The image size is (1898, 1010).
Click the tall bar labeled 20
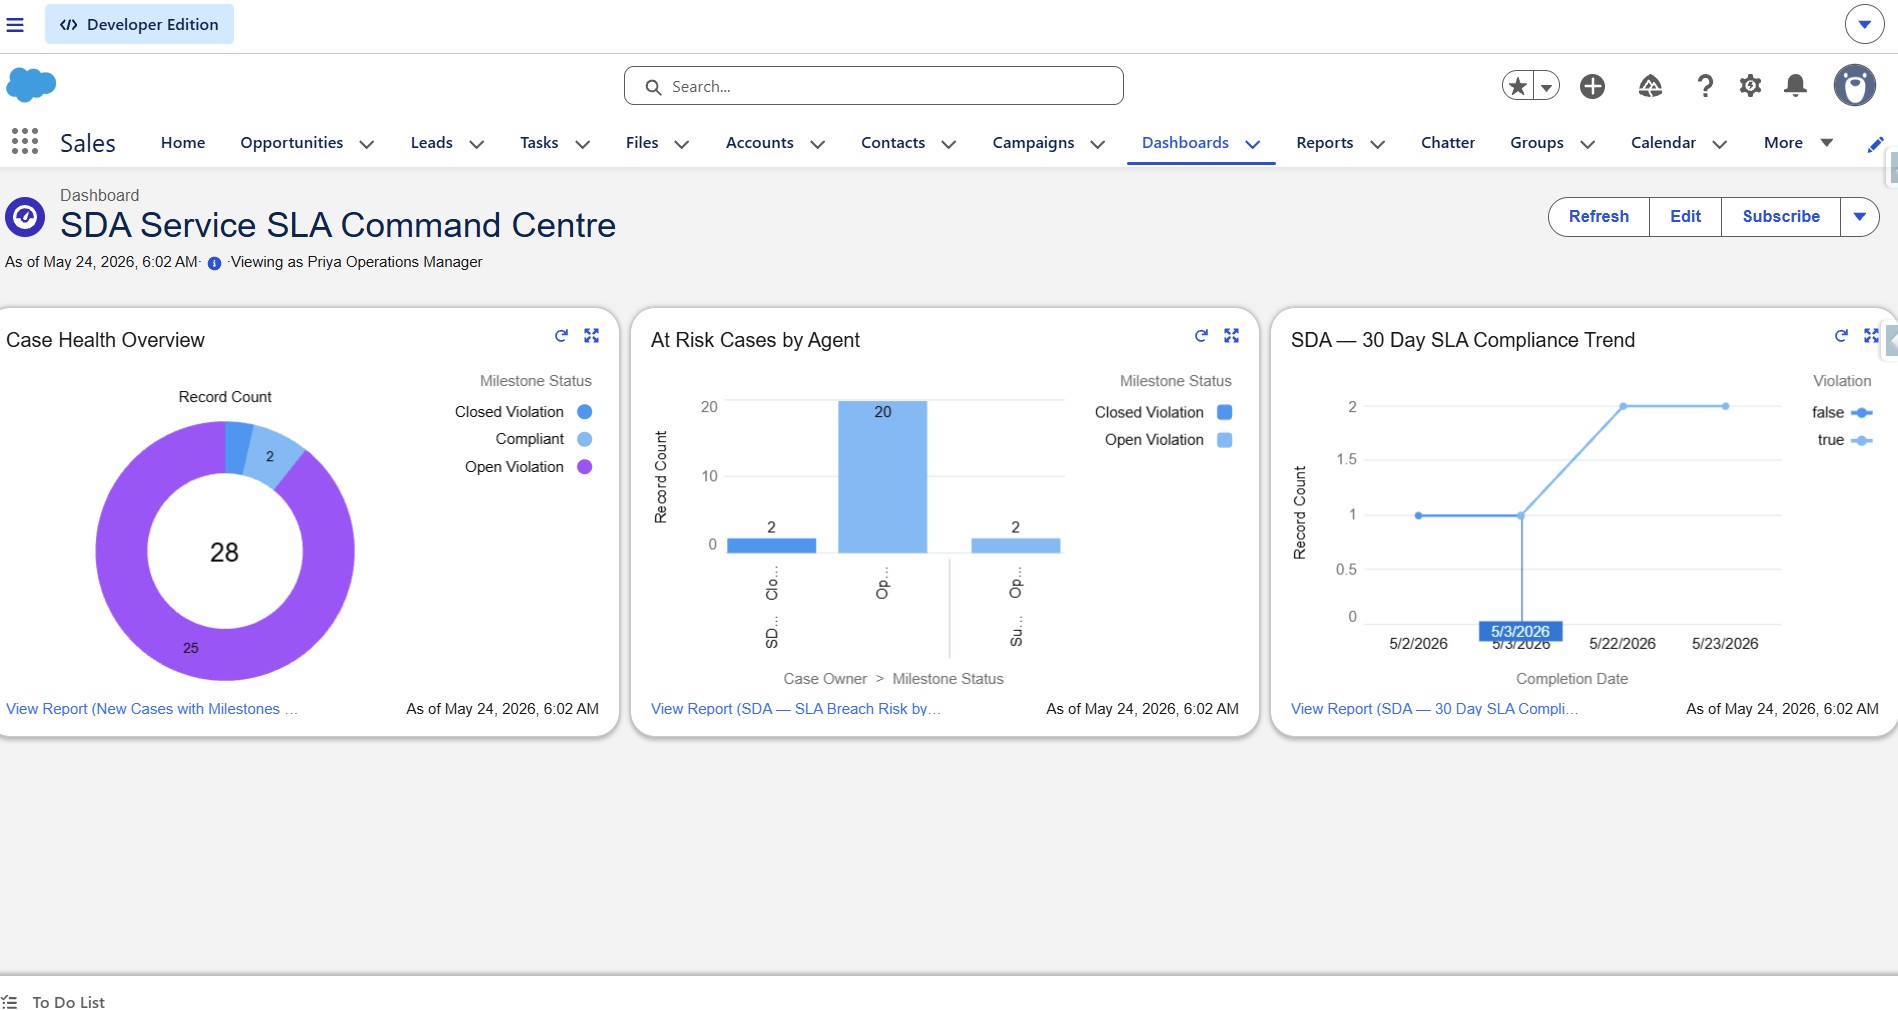tap(882, 477)
